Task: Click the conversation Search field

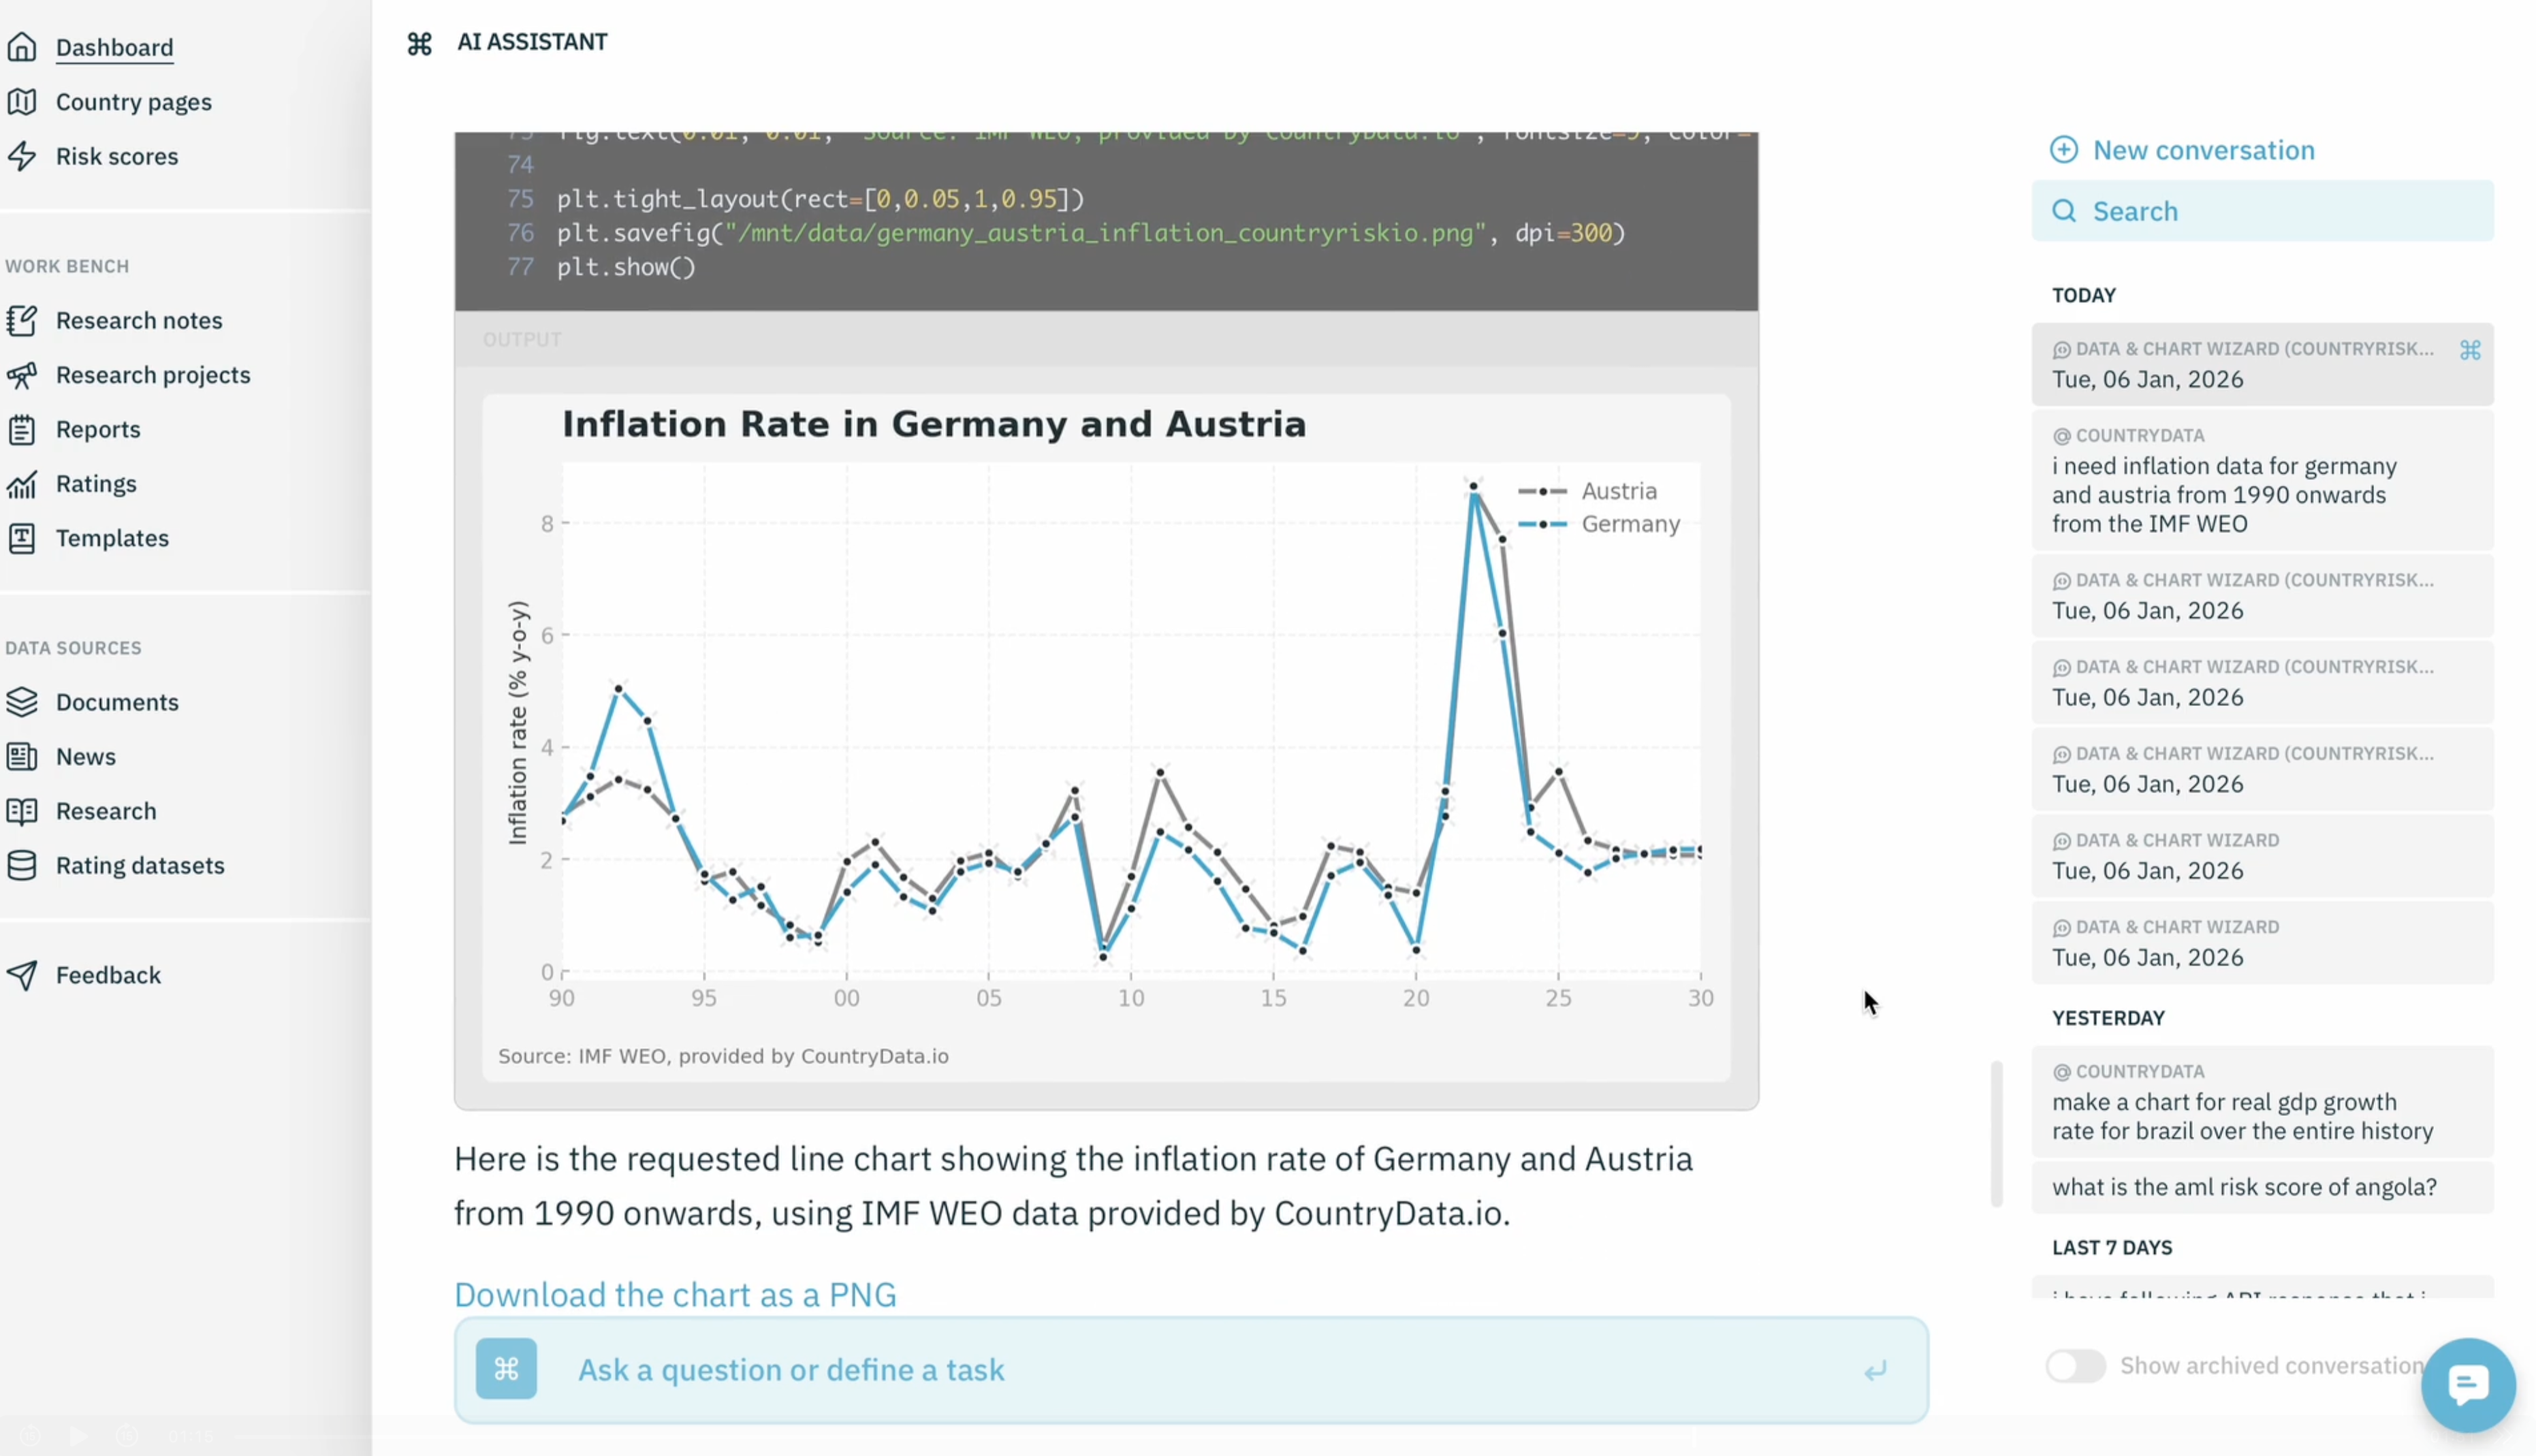Action: click(2262, 211)
